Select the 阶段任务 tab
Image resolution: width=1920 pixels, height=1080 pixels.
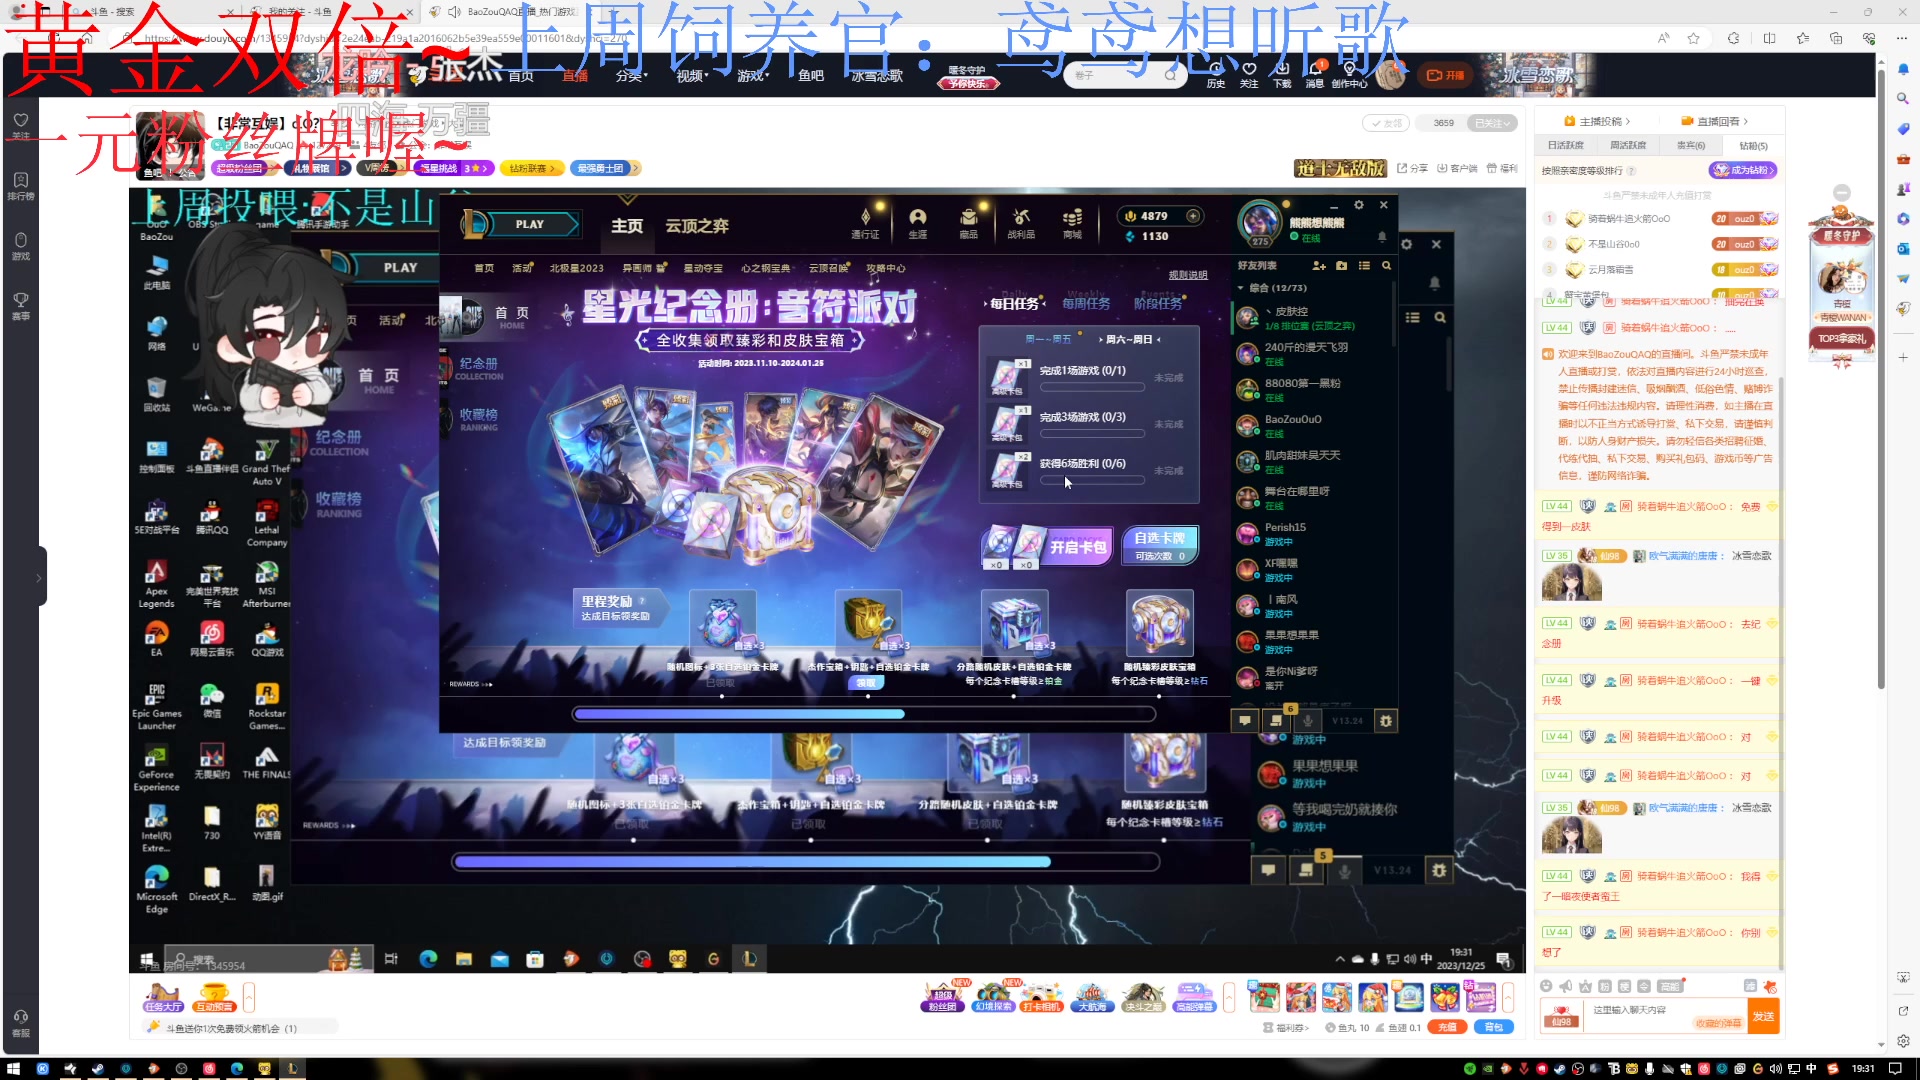tap(1158, 303)
